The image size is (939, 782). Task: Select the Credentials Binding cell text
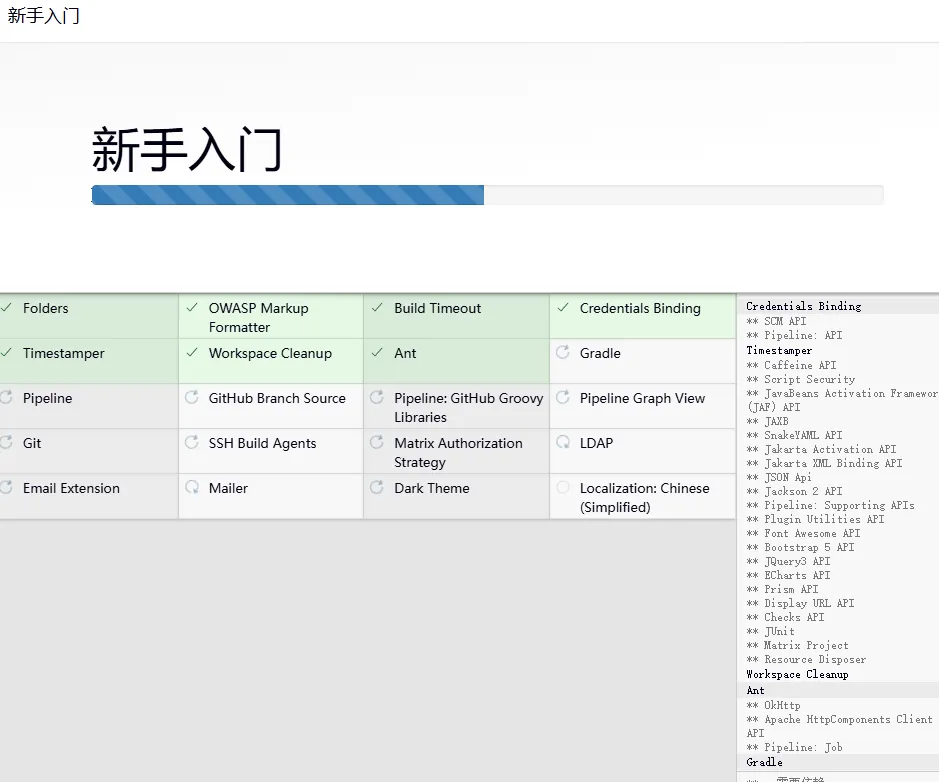pyautogui.click(x=640, y=308)
